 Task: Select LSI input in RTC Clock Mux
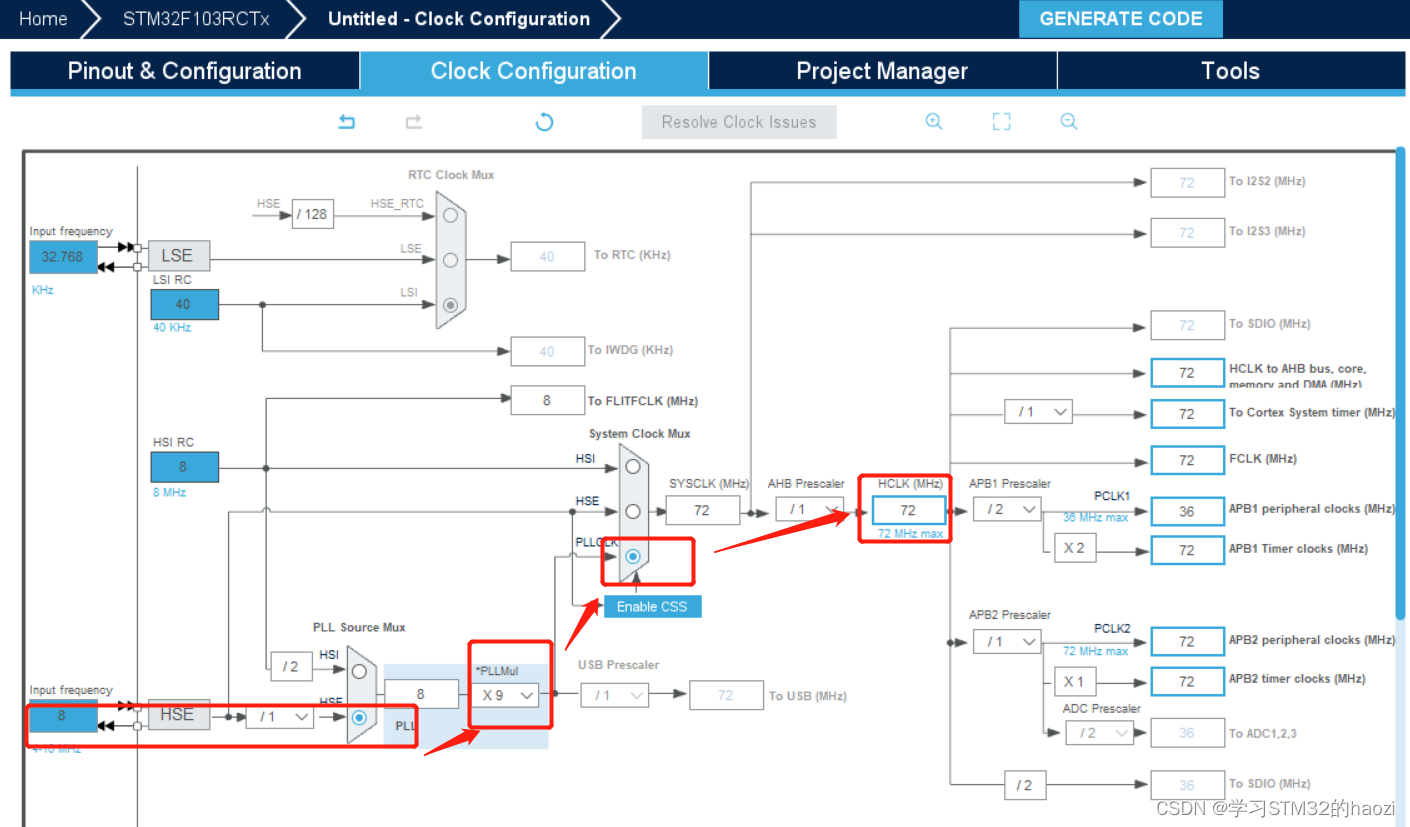[x=450, y=304]
